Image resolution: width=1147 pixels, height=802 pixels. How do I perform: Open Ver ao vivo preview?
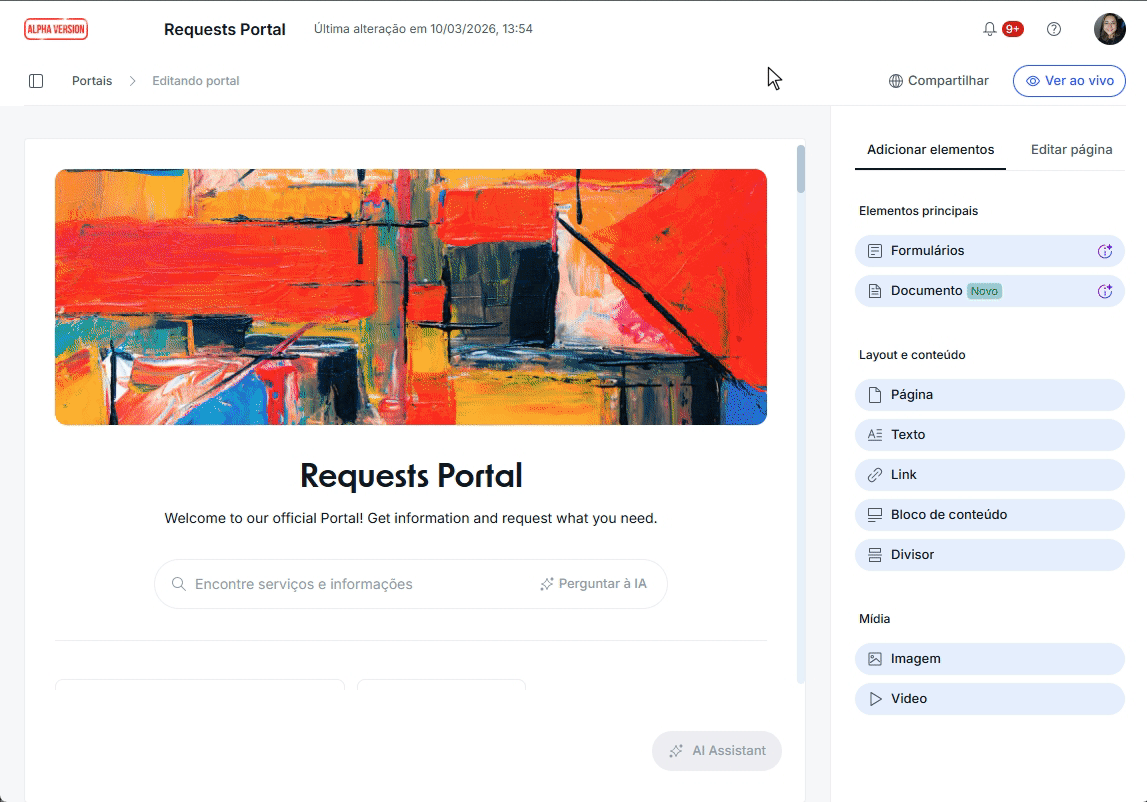[1069, 81]
